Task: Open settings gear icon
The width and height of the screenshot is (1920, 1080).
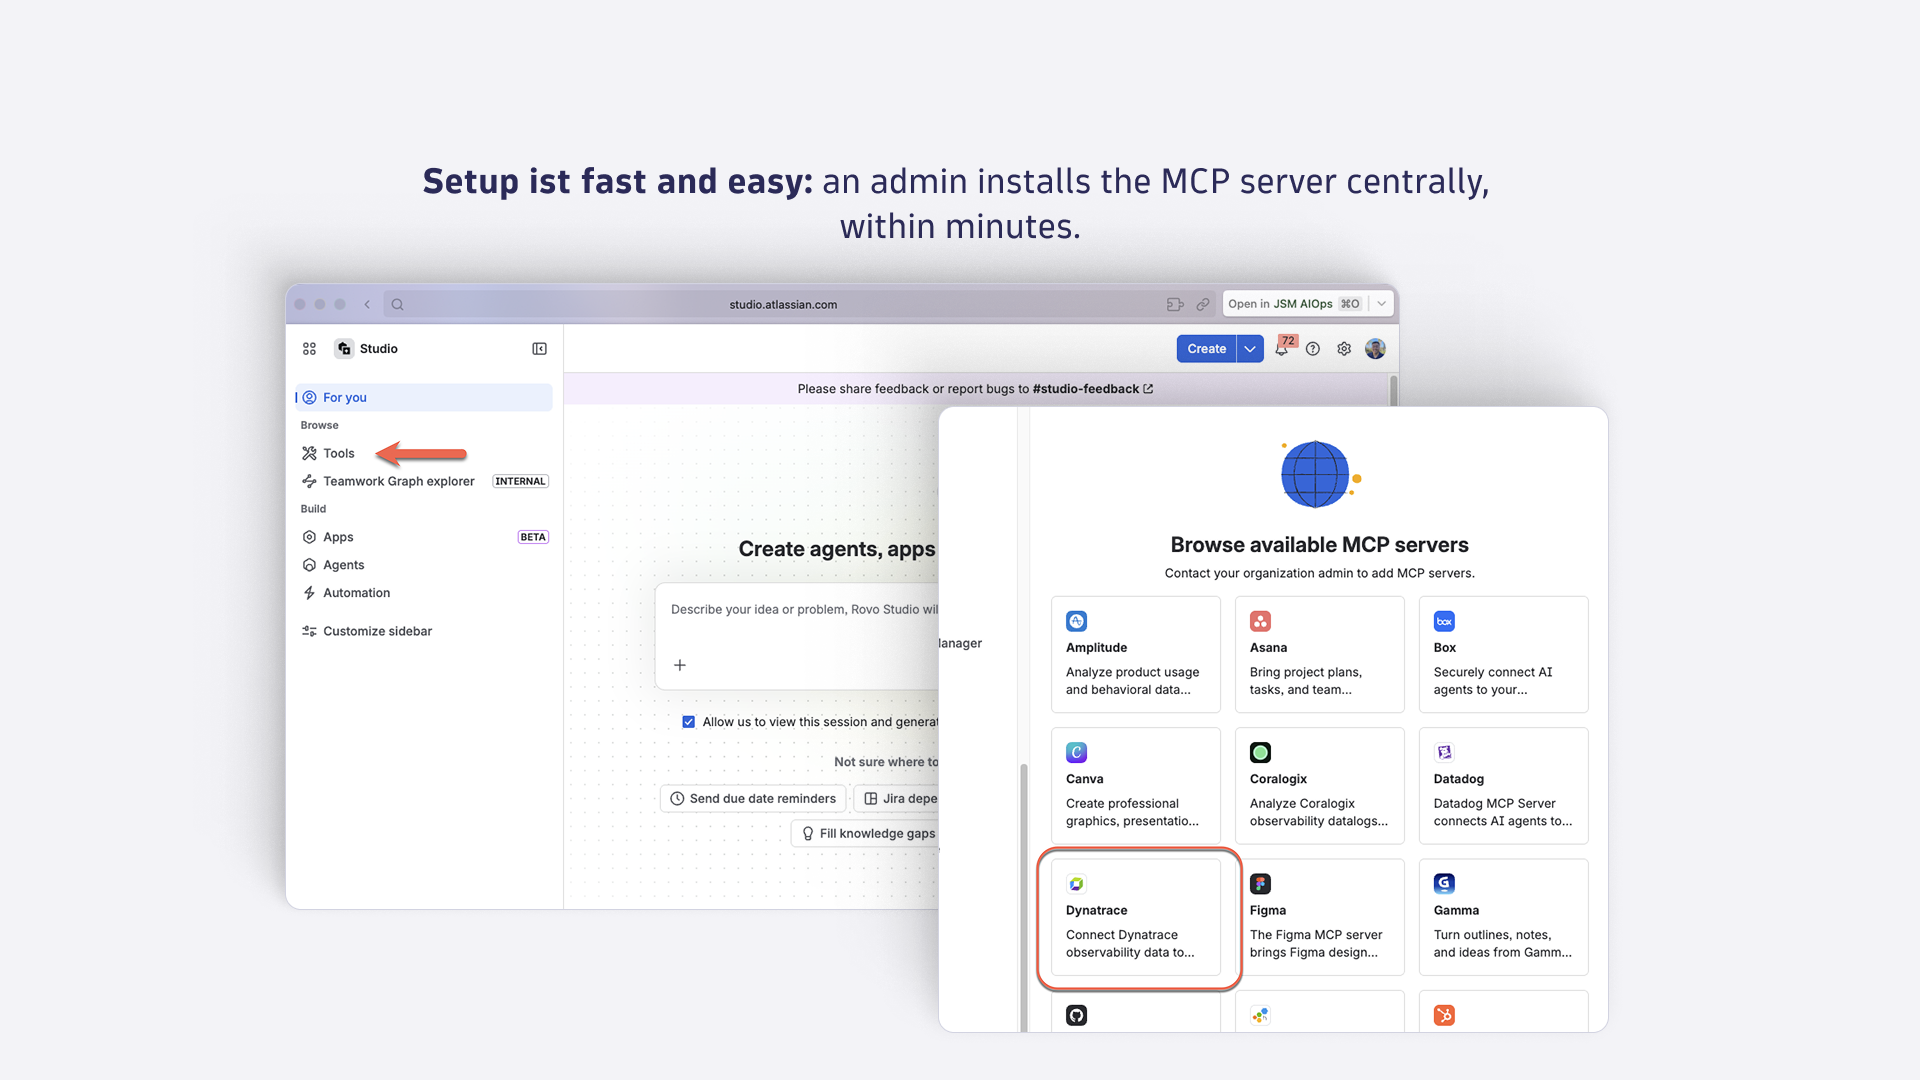Action: point(1344,349)
